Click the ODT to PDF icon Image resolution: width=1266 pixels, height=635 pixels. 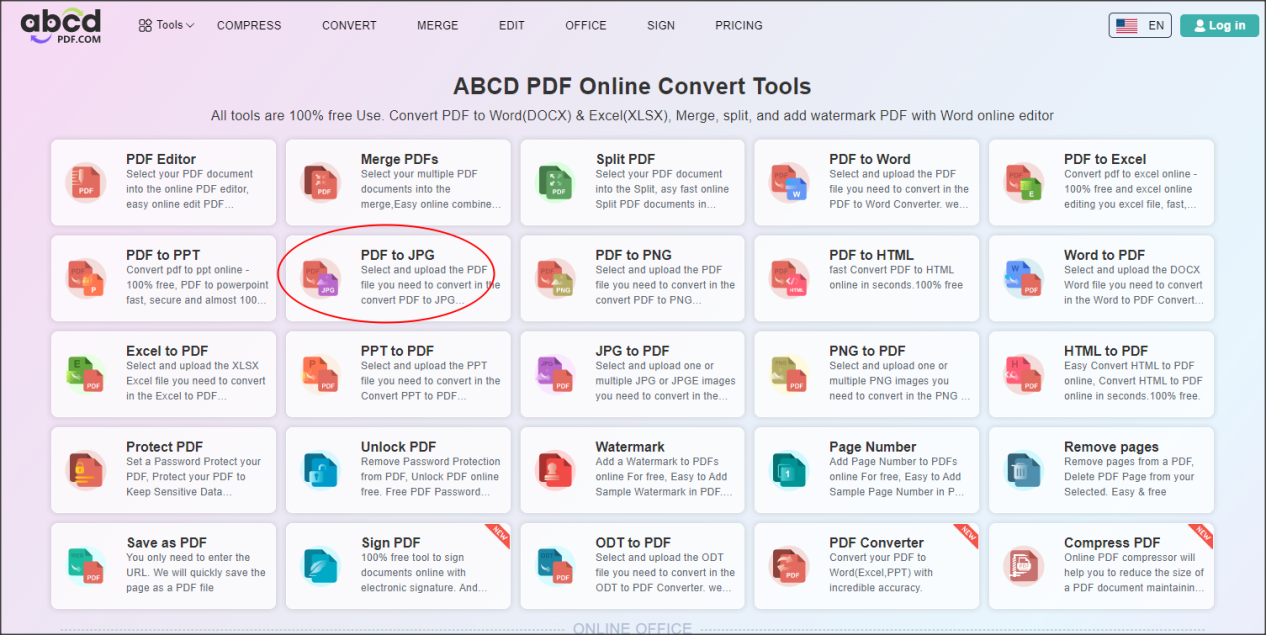(555, 566)
